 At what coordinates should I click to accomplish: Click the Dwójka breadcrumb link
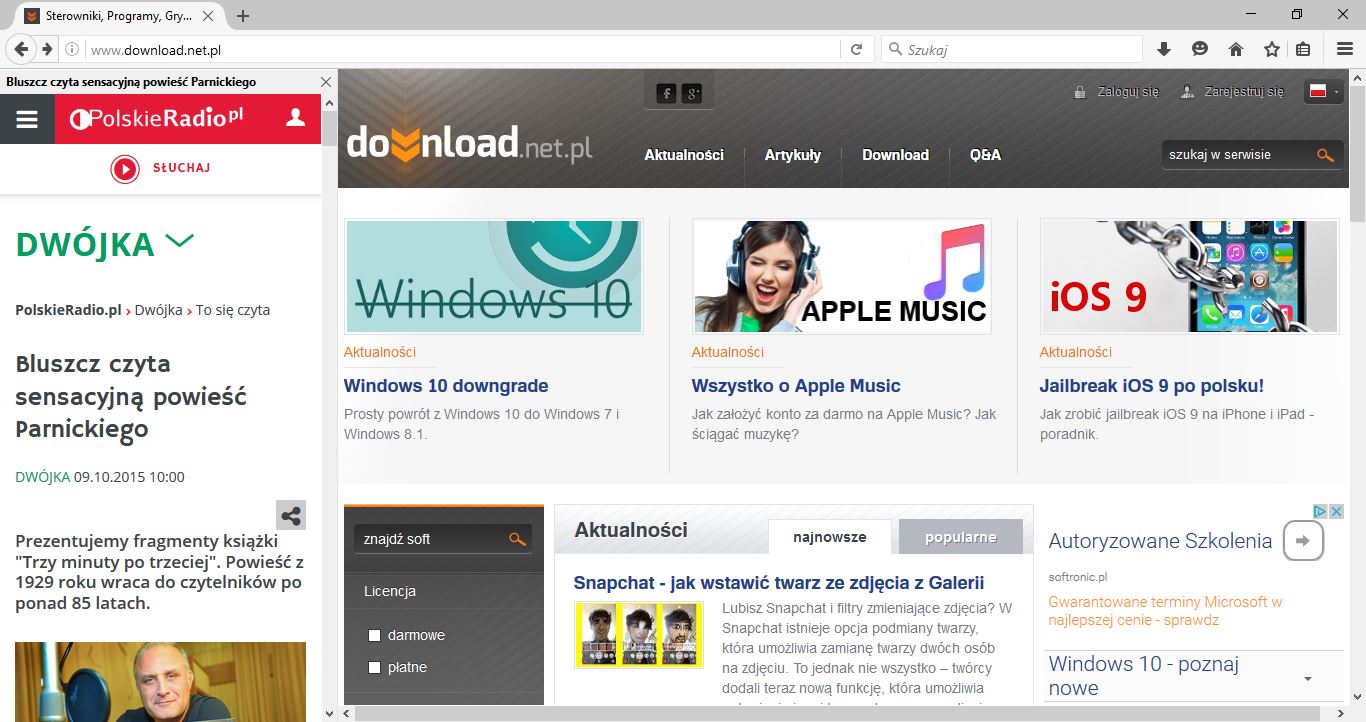[159, 310]
